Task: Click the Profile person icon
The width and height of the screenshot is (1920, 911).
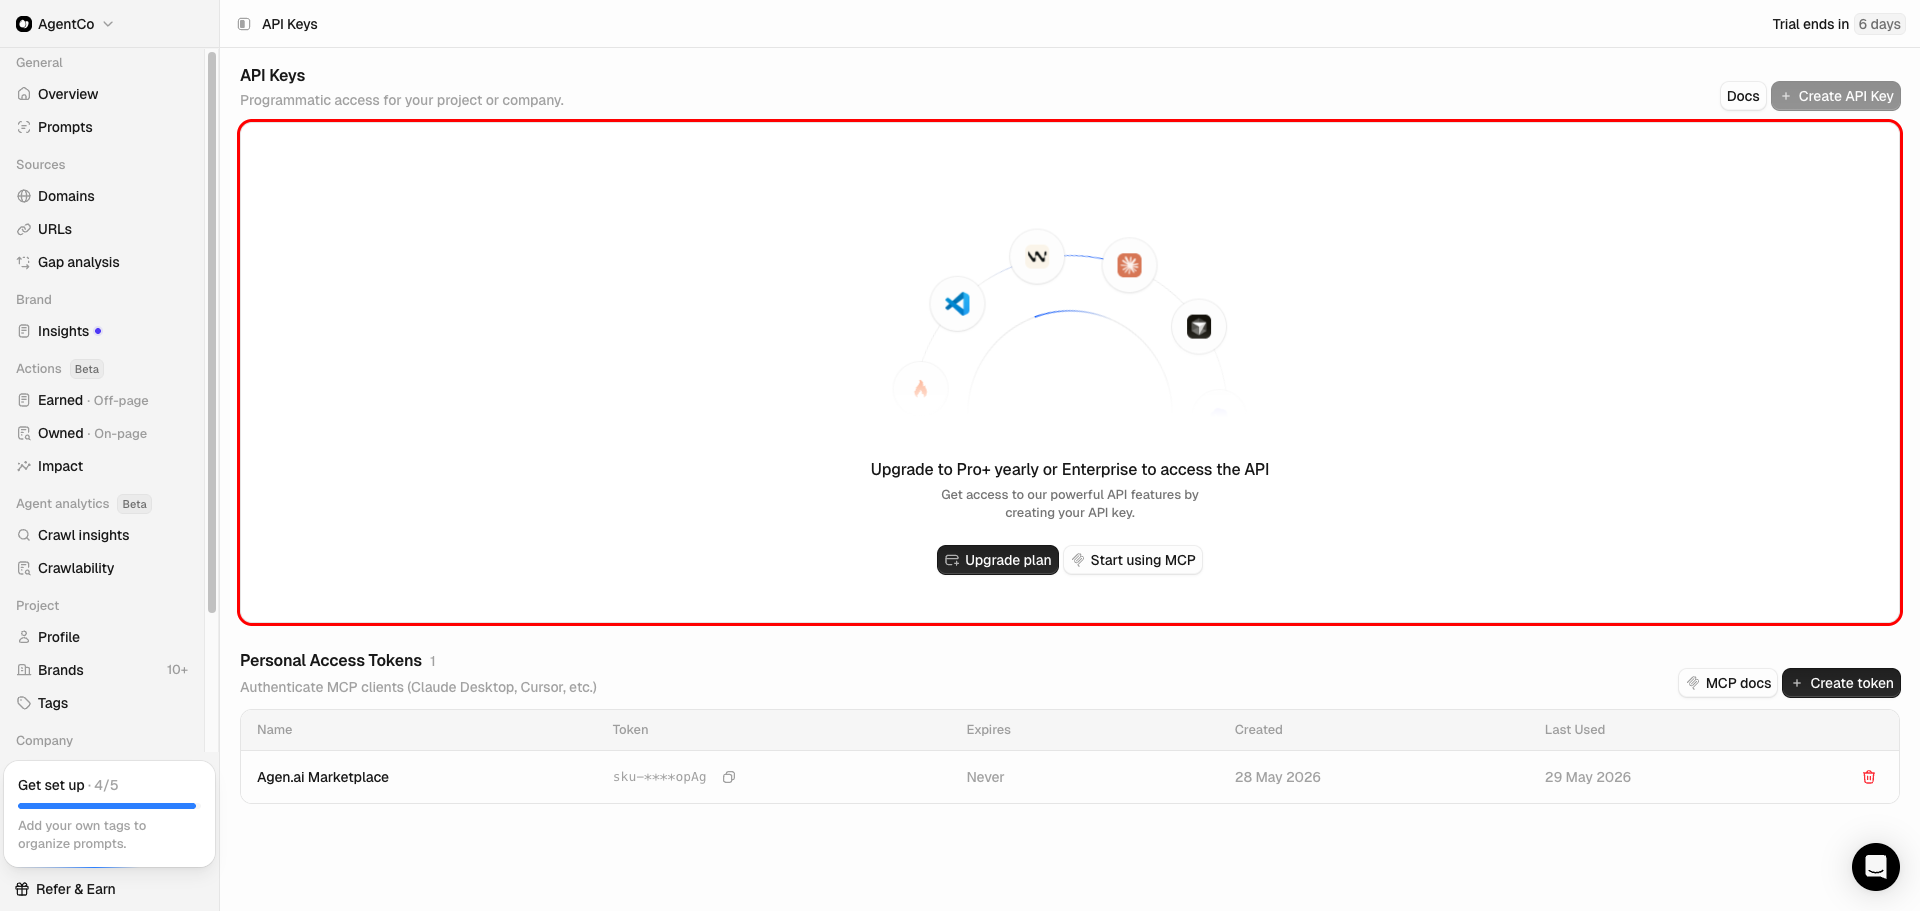Action: (x=24, y=637)
